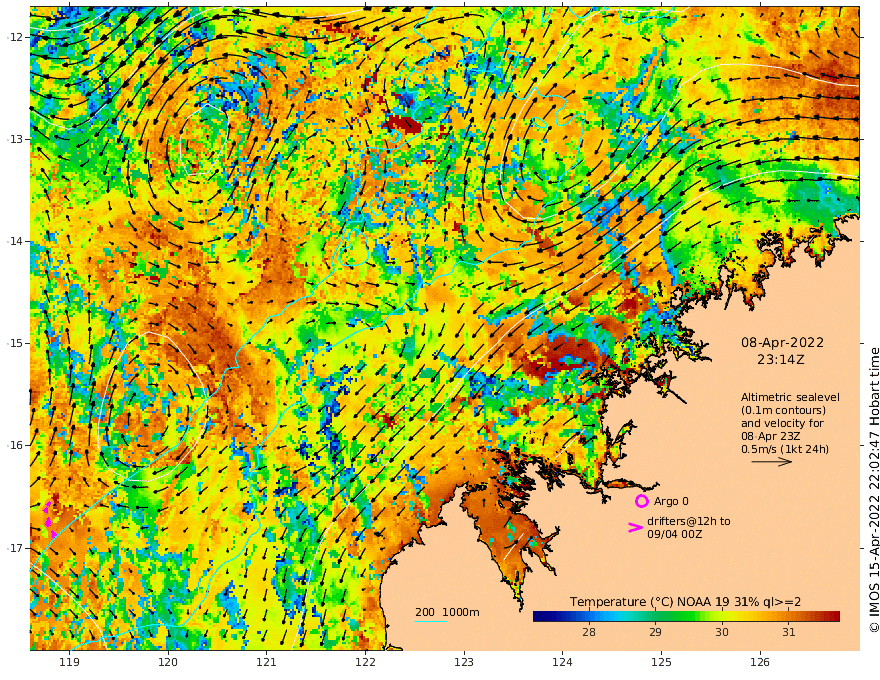Click the cyan 200 1000m depth line
Screen dimensions: 880x680
click(x=430, y=621)
